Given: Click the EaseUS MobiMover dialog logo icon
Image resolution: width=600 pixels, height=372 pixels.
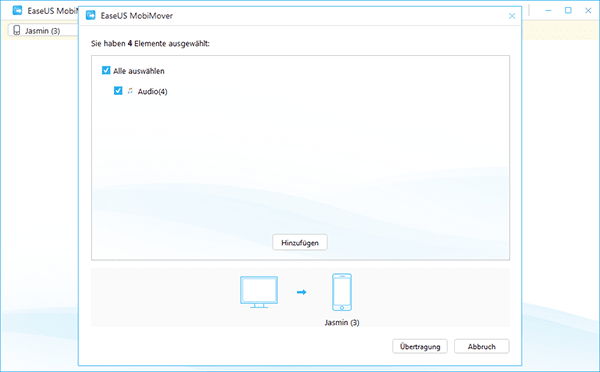Looking at the screenshot, I should pyautogui.click(x=90, y=15).
